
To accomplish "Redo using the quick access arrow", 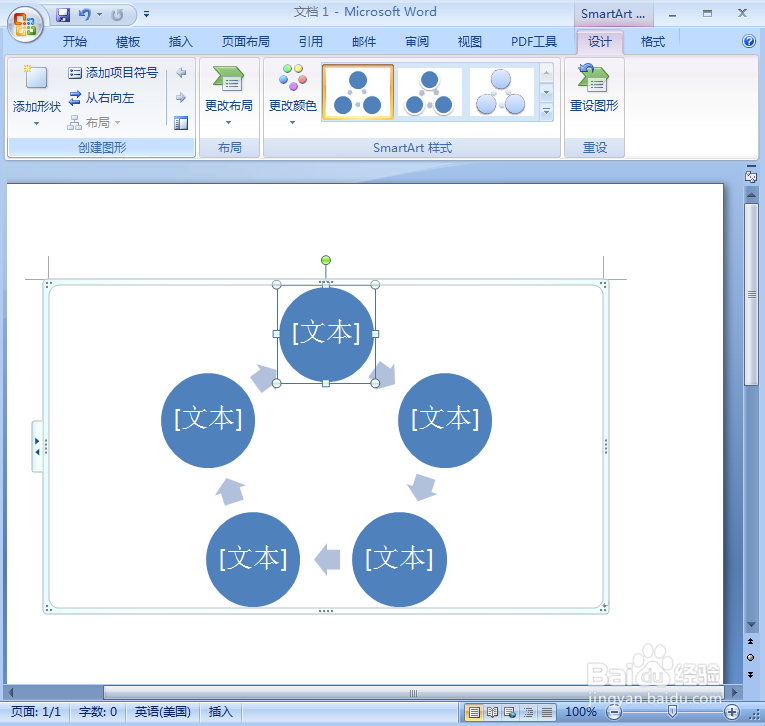I will (x=117, y=15).
